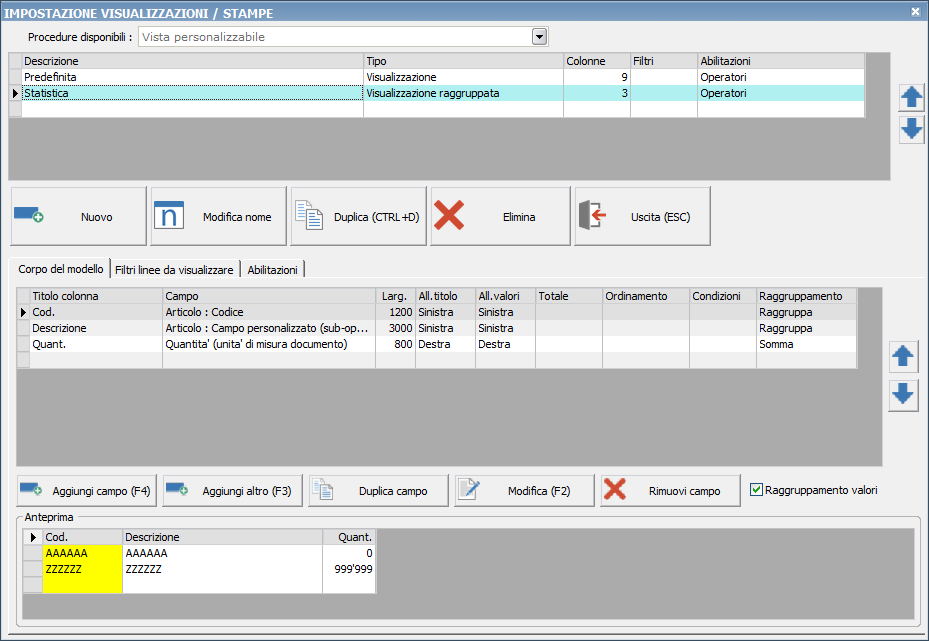Click the Modifica (F2) pencil icon
929x641 pixels.
point(469,490)
